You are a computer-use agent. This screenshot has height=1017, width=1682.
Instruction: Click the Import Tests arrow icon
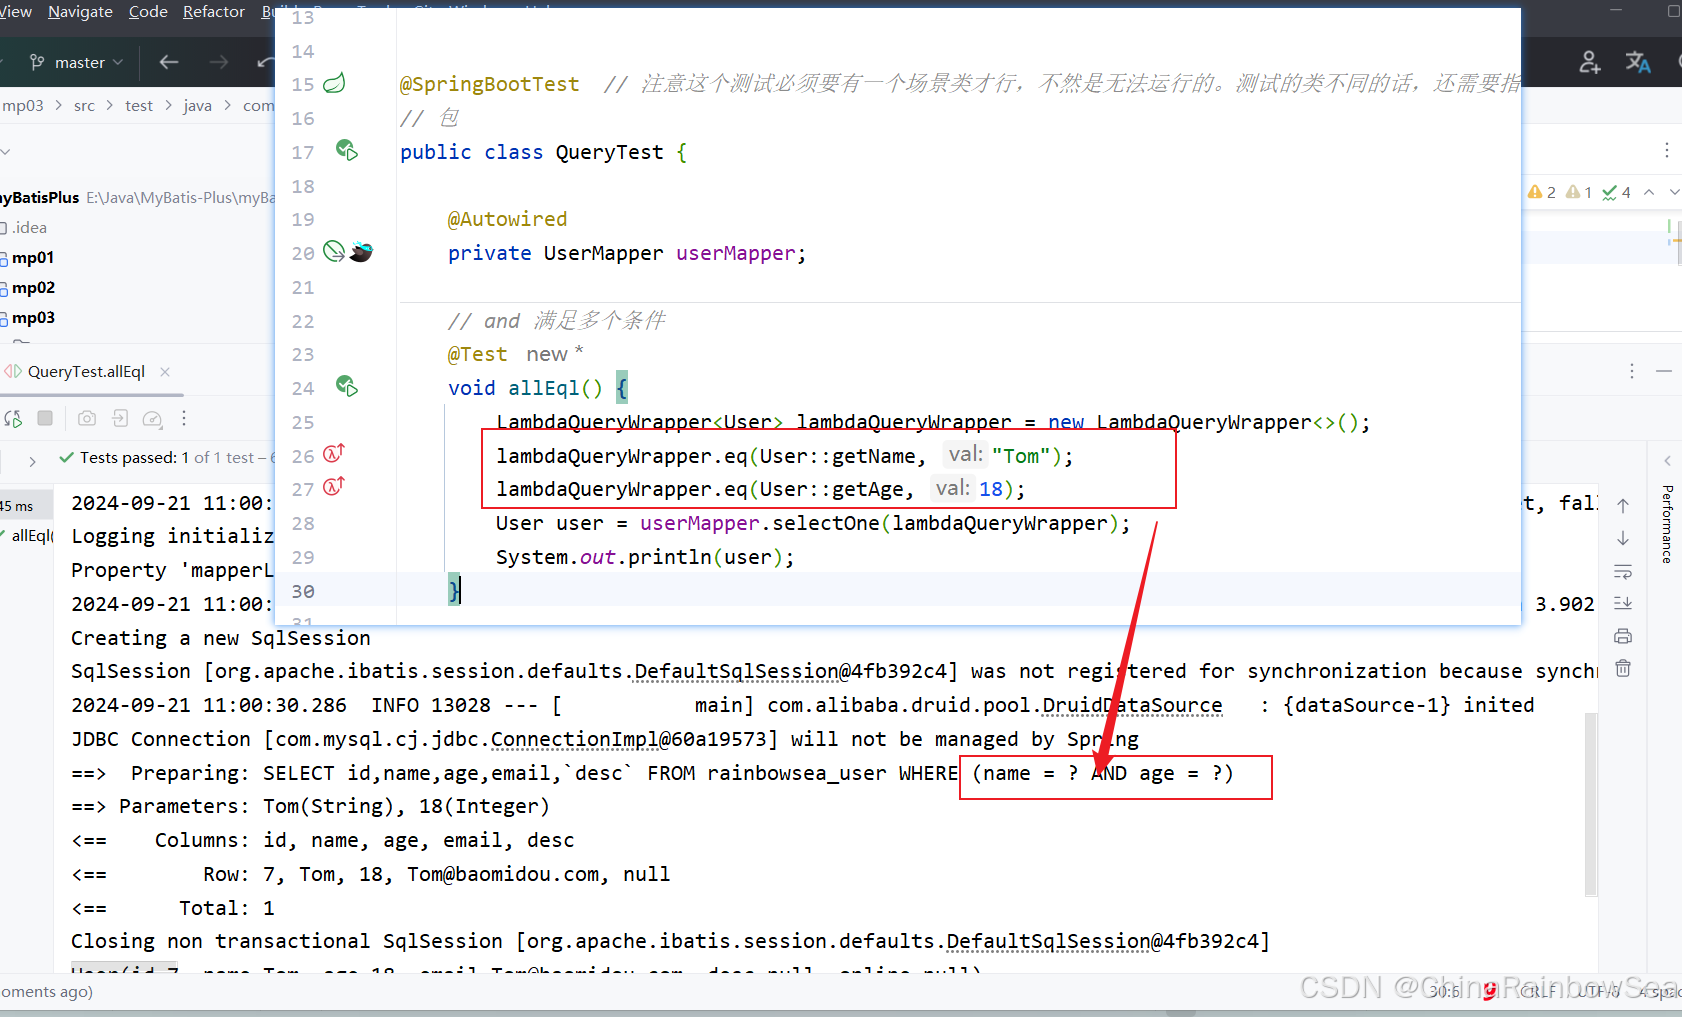120,418
